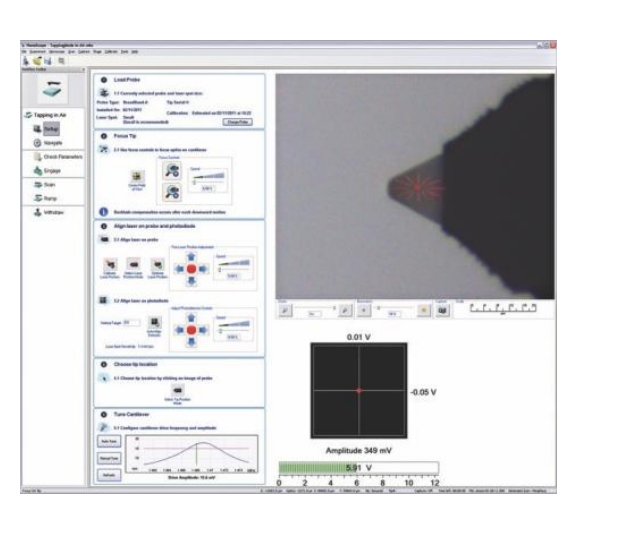
Task: Select the Setup step in the workflow
Action: [51, 129]
